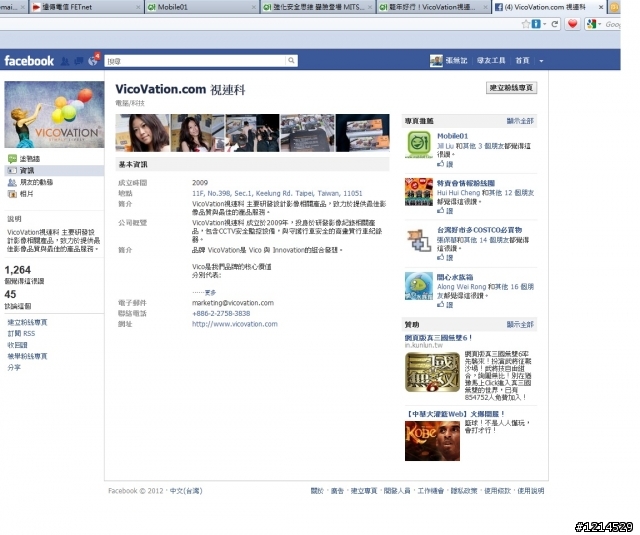The height and width of the screenshot is (535, 640).
Task: Switch to Mobile01 browser tab
Action: [x=202, y=7]
